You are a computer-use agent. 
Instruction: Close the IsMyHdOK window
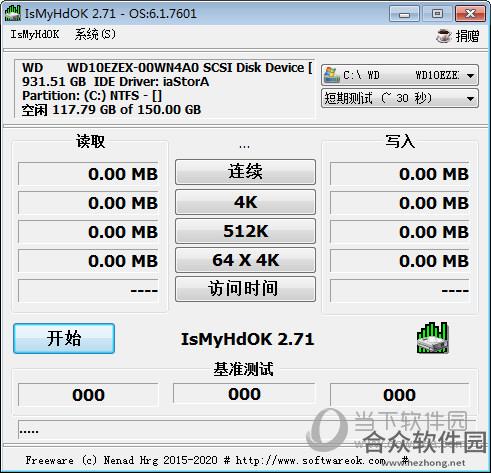pos(470,14)
